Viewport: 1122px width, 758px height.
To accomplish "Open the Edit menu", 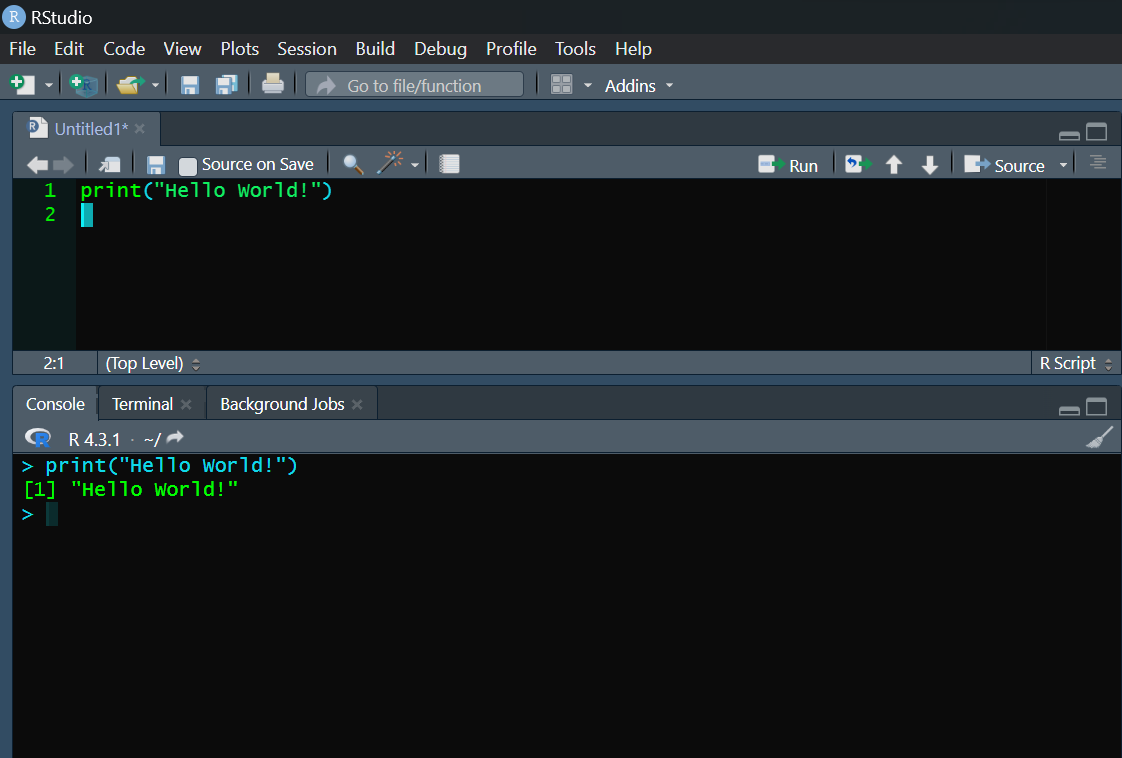I will pyautogui.click(x=69, y=49).
